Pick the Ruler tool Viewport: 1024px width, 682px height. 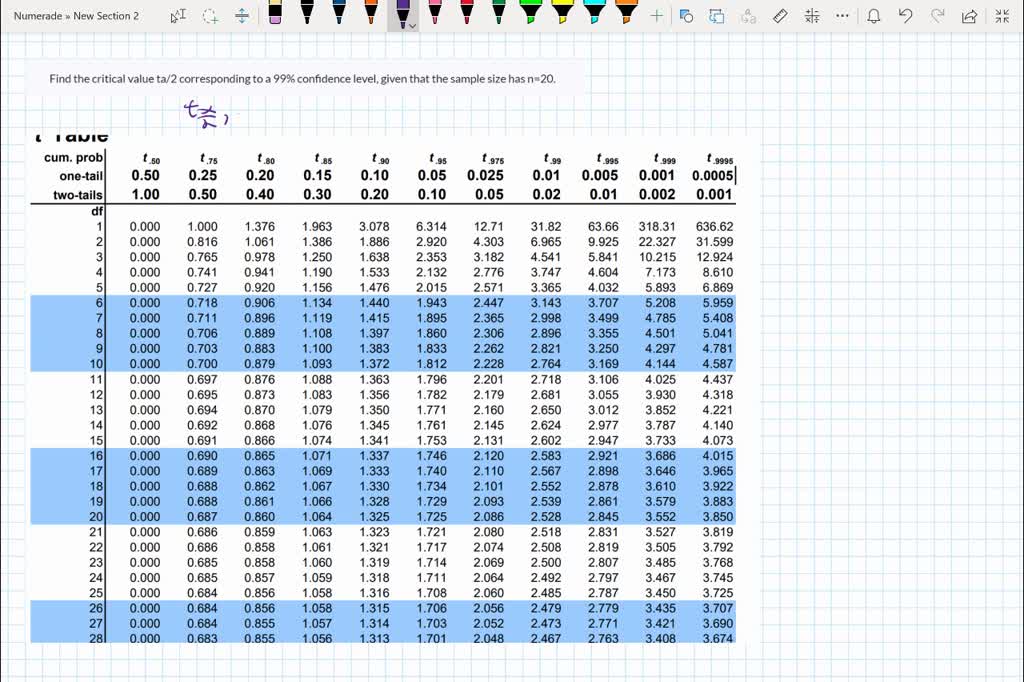780,16
